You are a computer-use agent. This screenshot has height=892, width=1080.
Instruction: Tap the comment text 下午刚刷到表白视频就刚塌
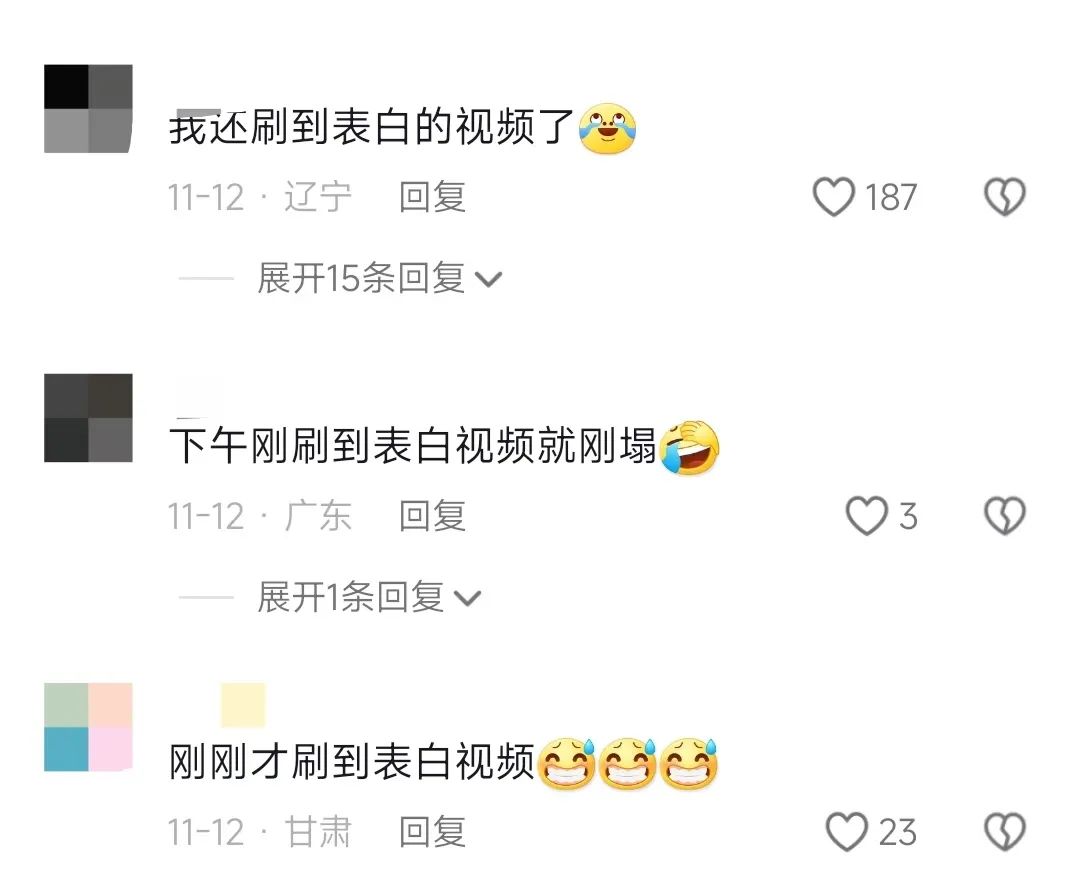[x=413, y=446]
